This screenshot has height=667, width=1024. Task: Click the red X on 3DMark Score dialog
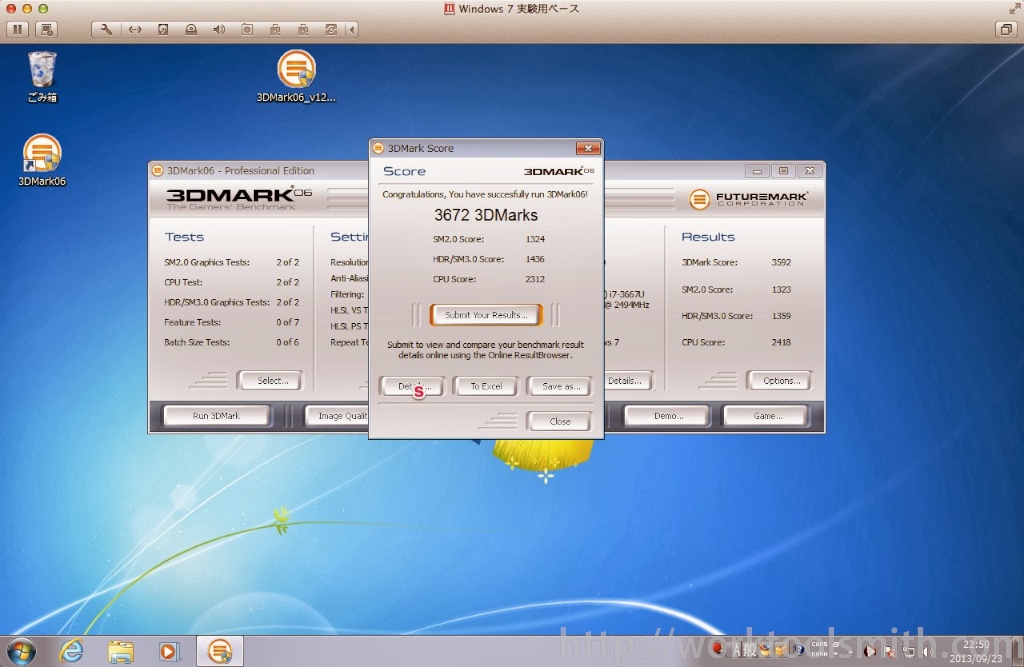point(588,148)
